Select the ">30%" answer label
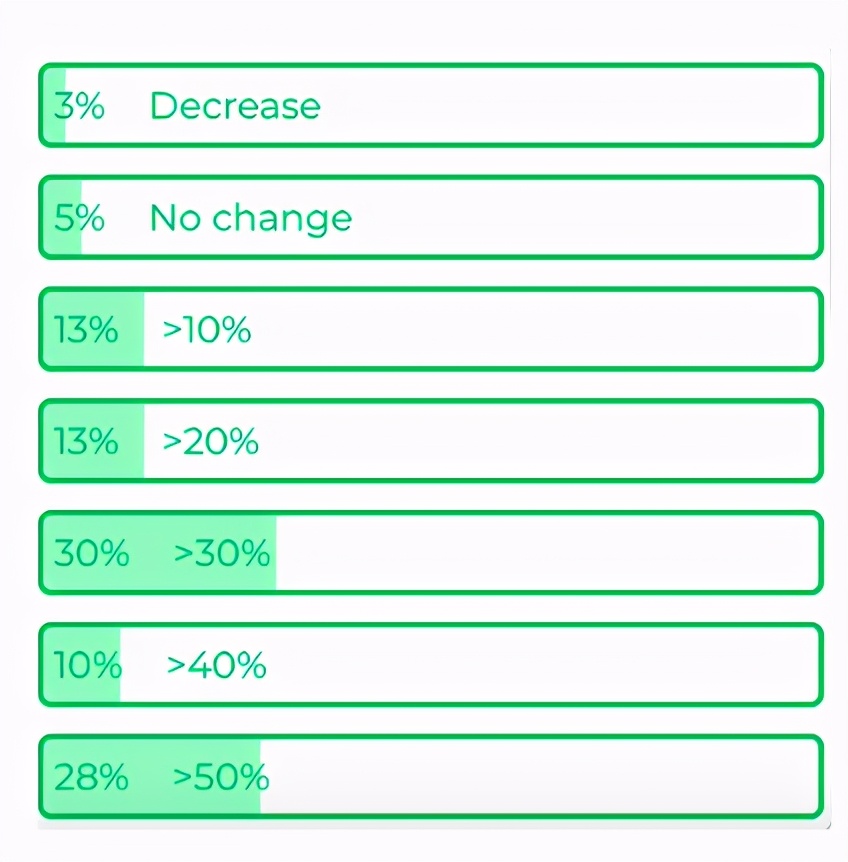848x862 pixels. click(222, 553)
